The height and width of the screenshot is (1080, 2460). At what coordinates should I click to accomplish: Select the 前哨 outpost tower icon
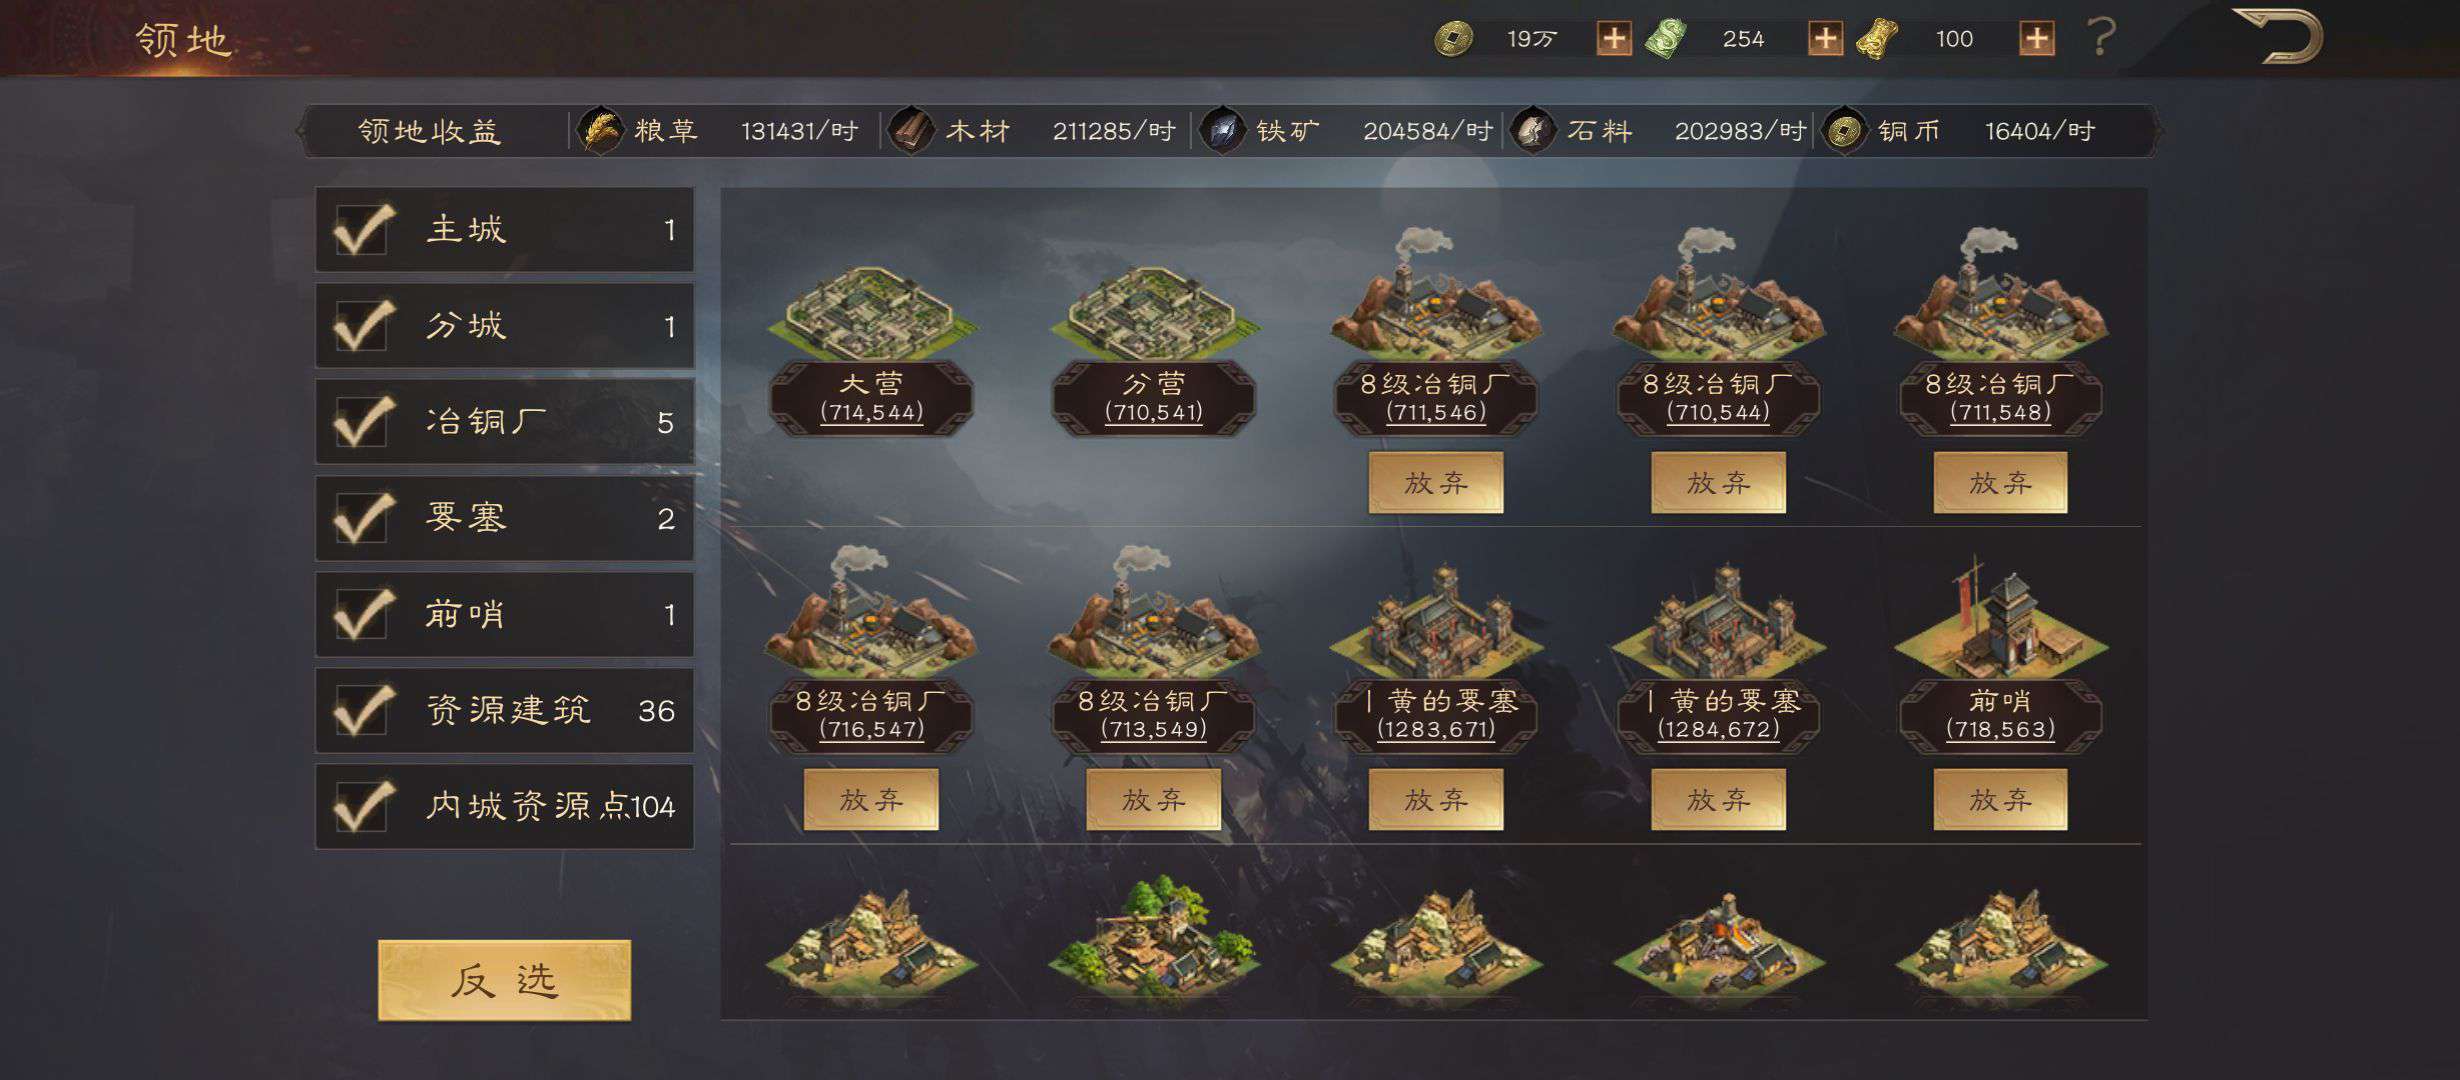coord(2000,620)
